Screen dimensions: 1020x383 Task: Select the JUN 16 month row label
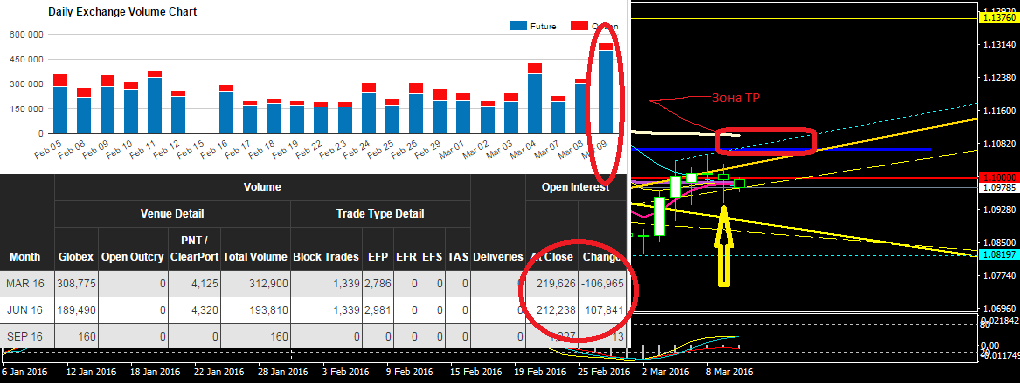click(x=24, y=310)
